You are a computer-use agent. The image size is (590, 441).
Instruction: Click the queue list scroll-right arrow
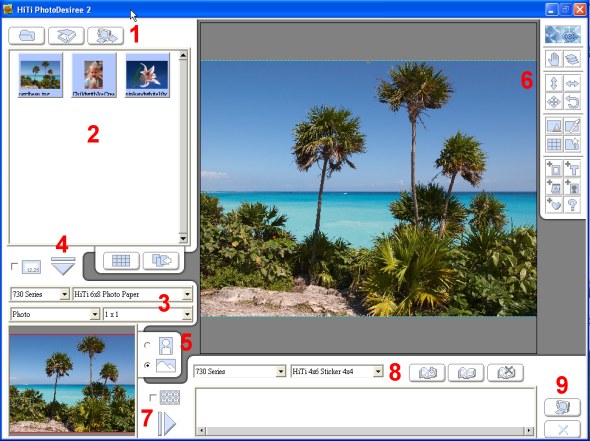tap(529, 430)
